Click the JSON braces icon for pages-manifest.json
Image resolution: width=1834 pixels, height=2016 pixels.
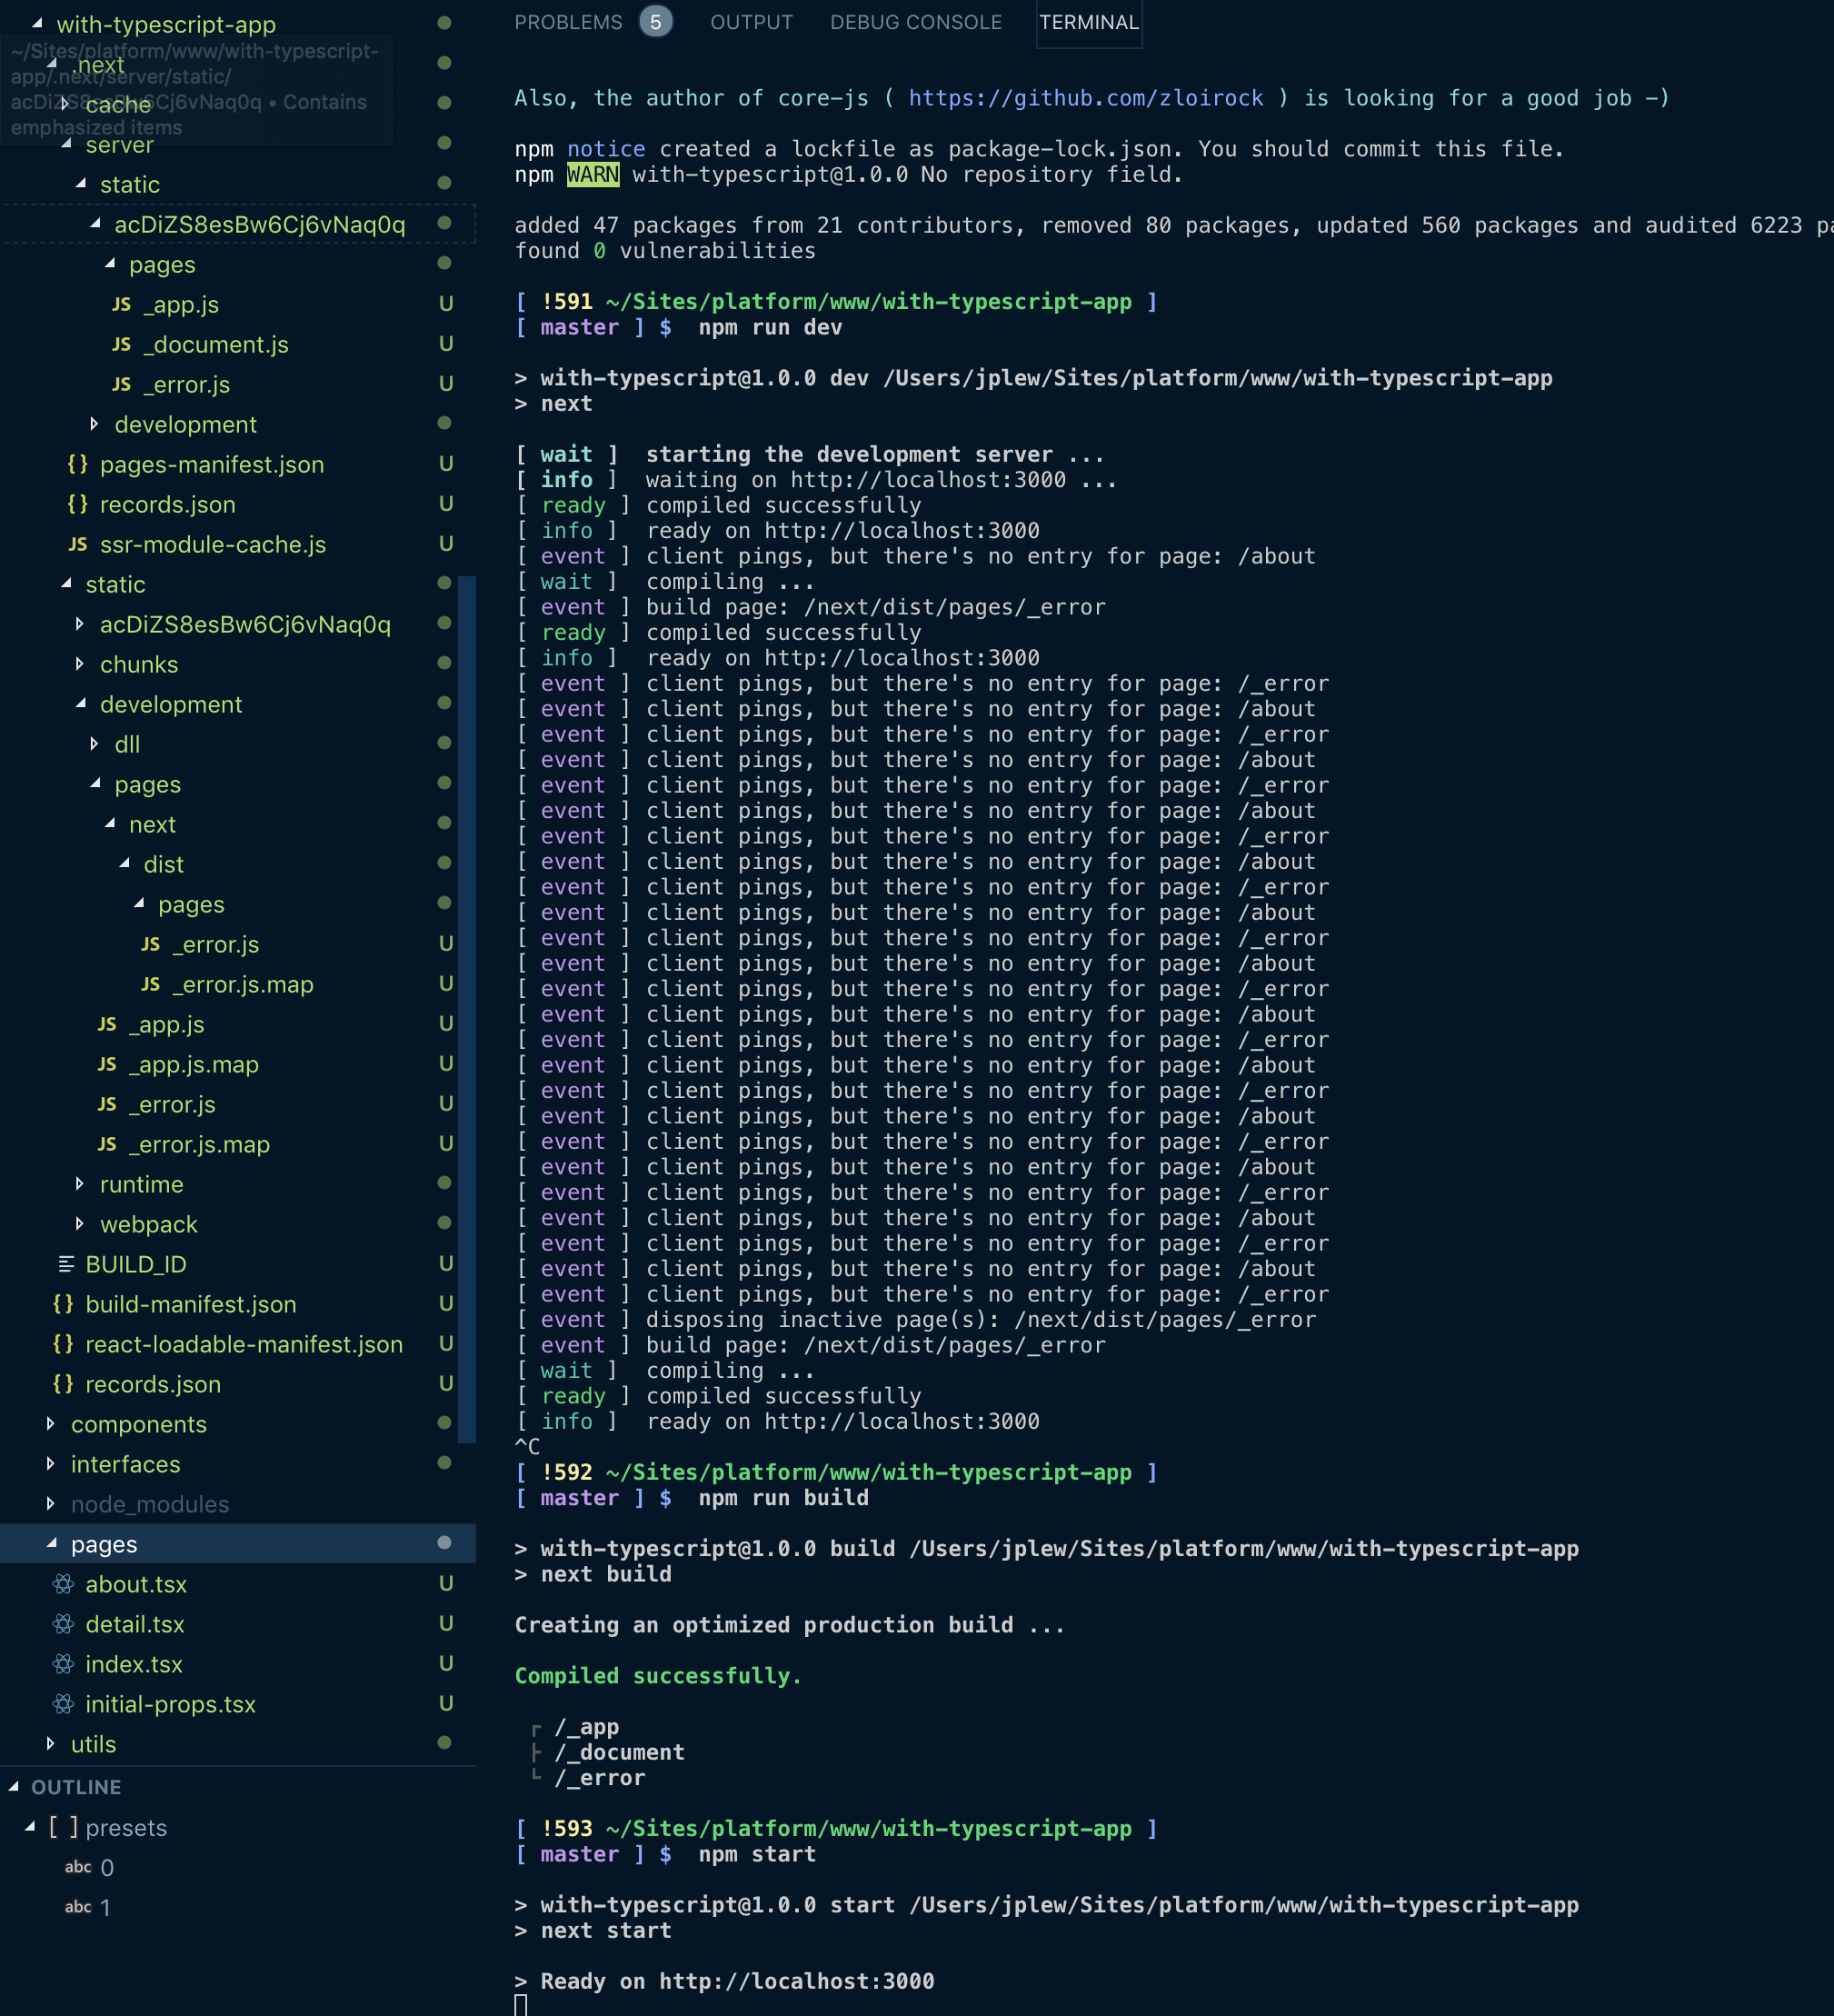[x=77, y=464]
